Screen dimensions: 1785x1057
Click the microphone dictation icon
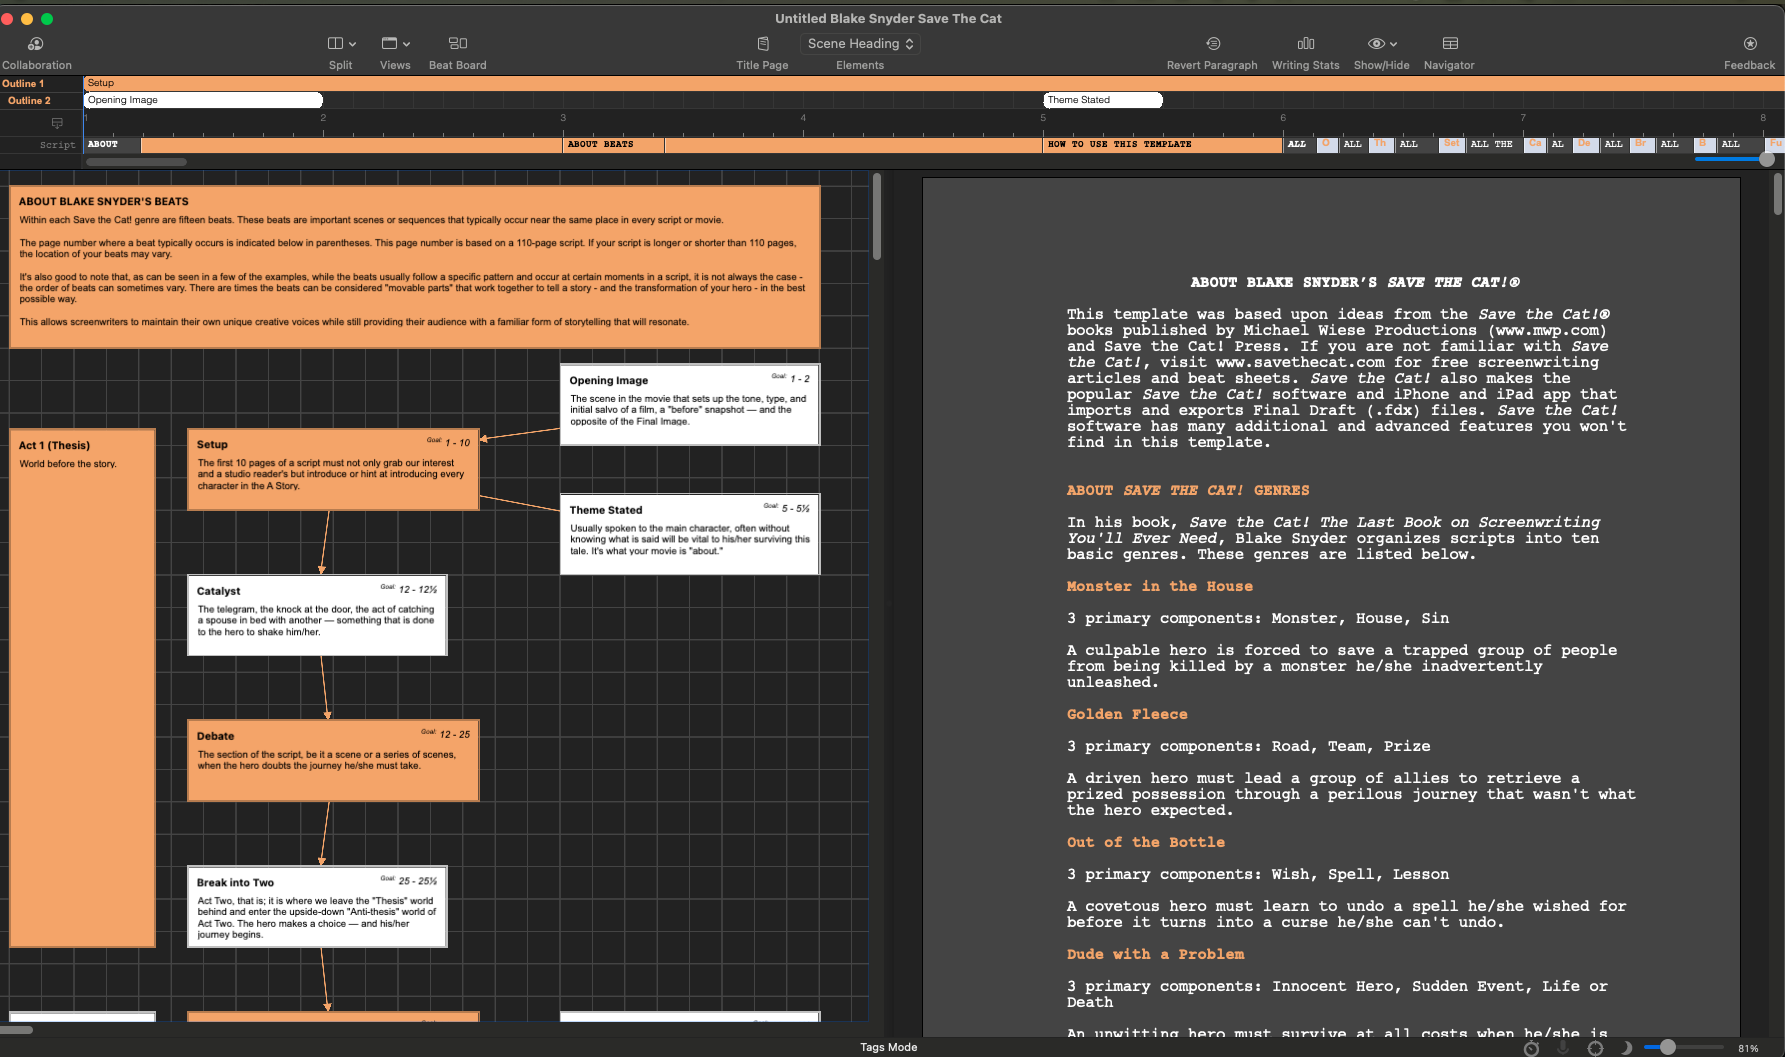1563,1048
